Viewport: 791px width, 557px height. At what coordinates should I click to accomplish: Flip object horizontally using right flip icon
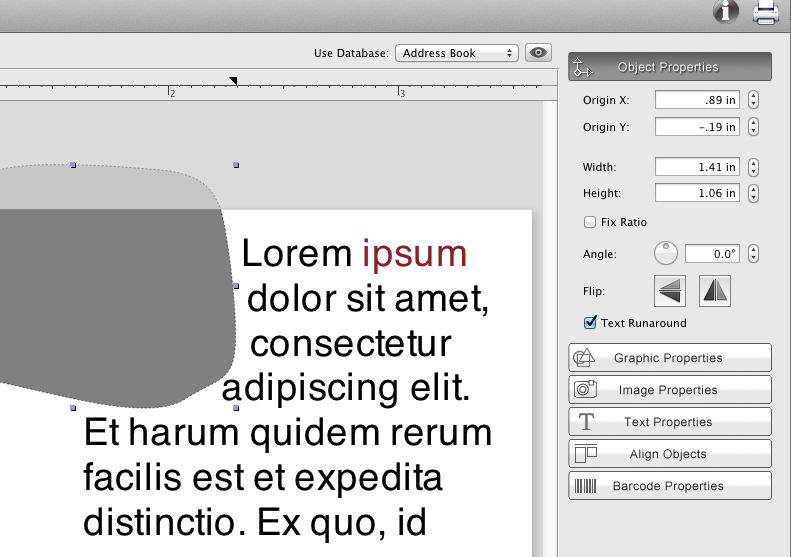tap(715, 291)
